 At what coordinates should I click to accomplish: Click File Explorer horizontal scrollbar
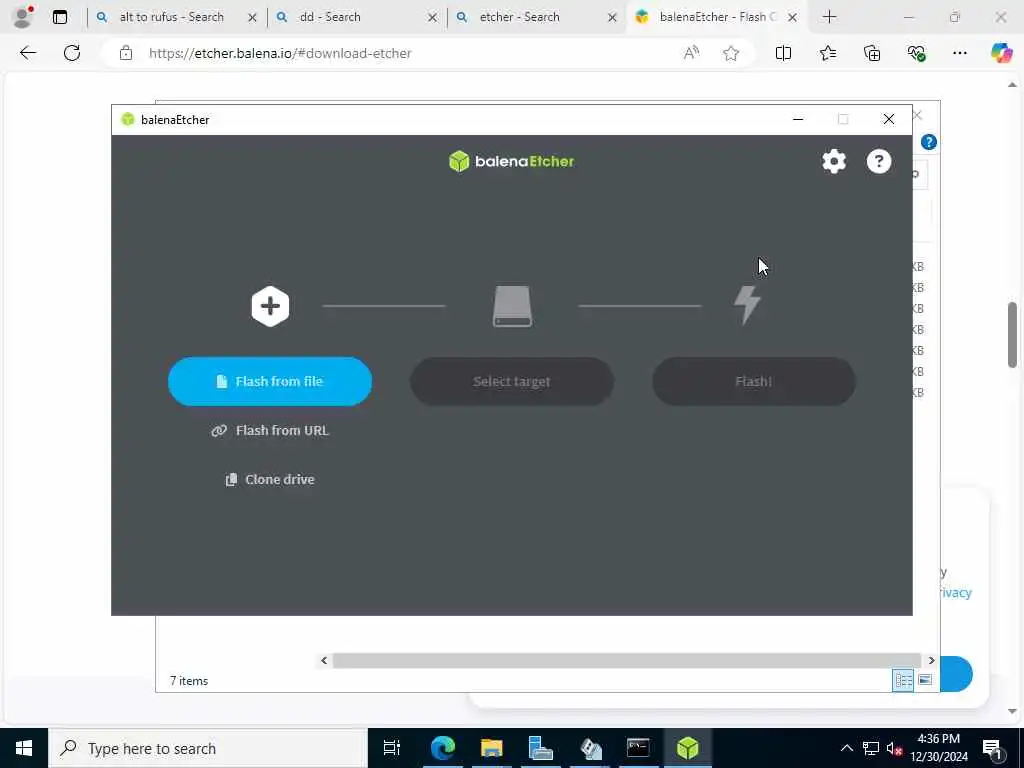pos(626,660)
